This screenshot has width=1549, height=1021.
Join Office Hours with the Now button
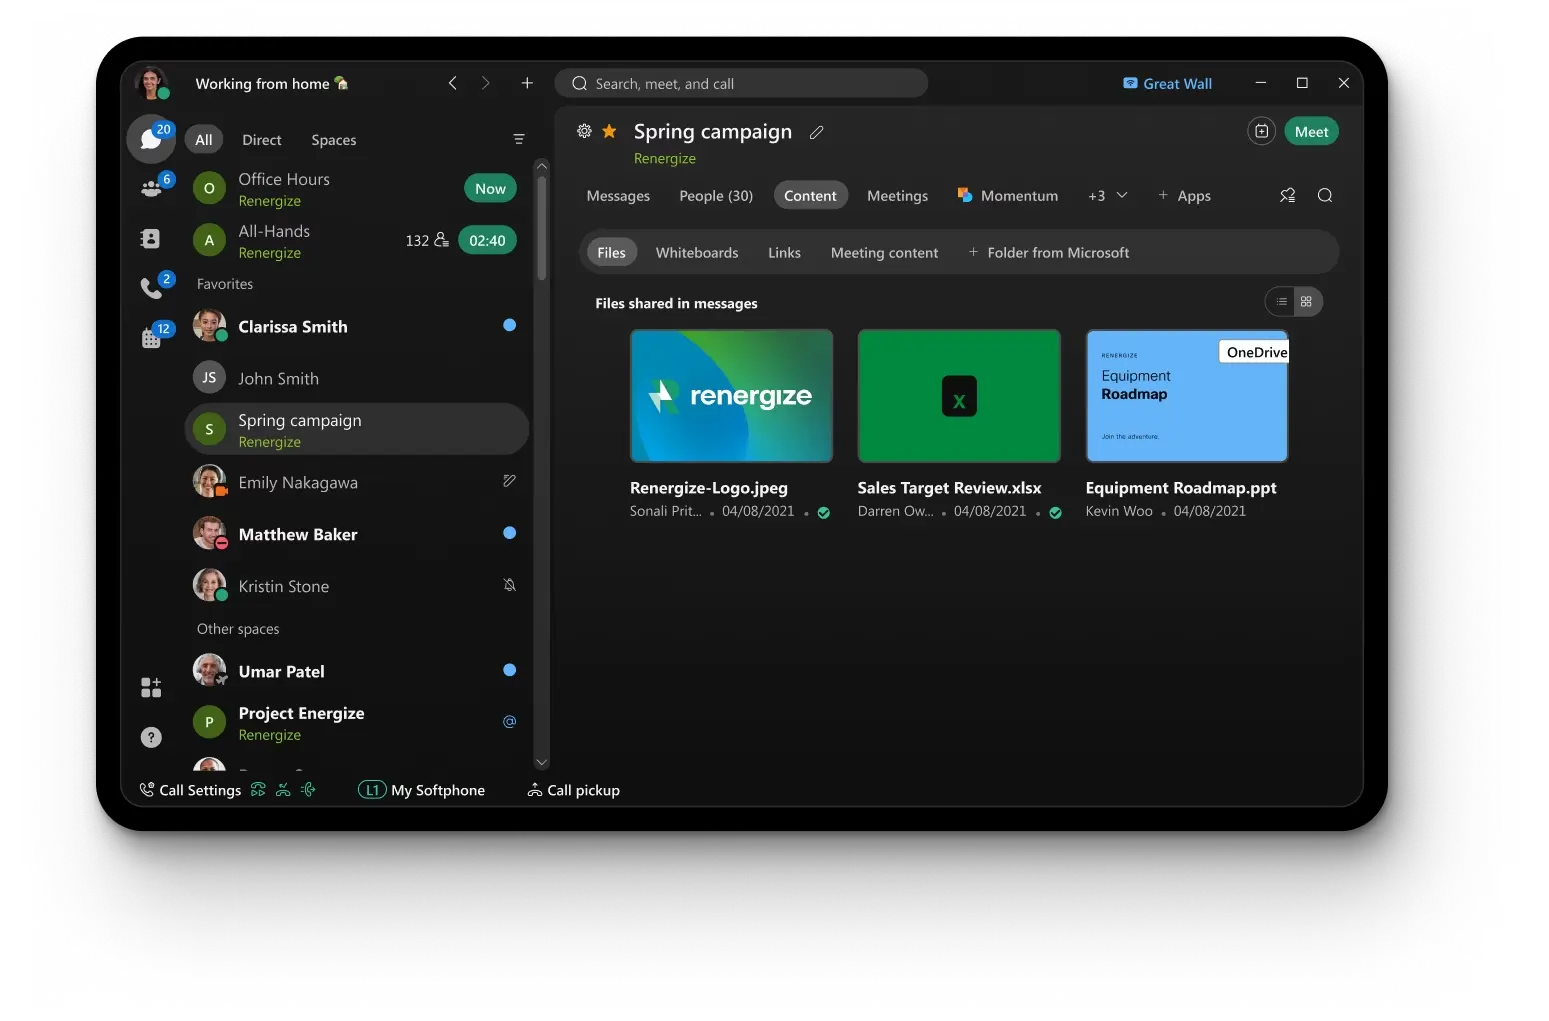point(490,189)
